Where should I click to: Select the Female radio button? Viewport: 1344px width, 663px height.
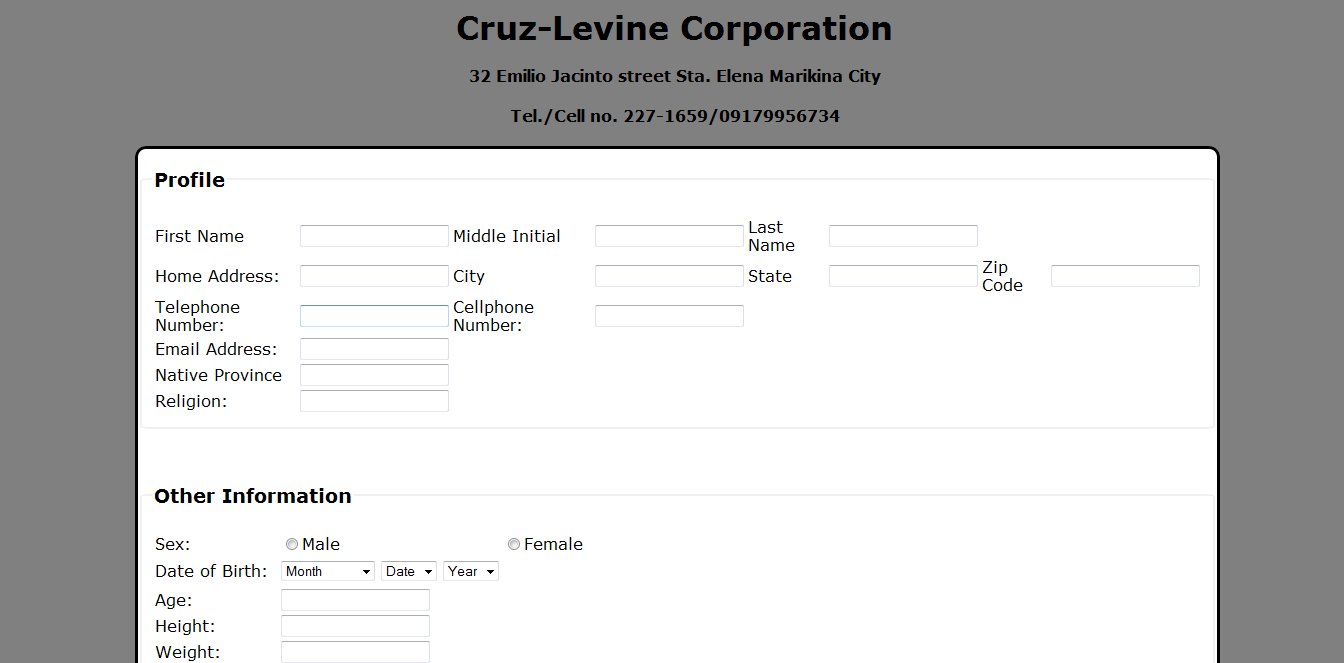[x=514, y=545]
